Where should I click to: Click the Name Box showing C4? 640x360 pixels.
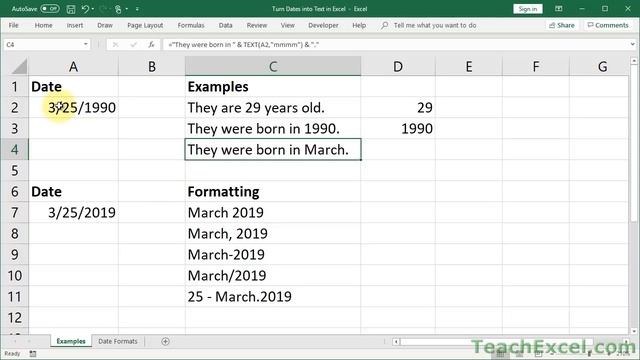[x=43, y=44]
